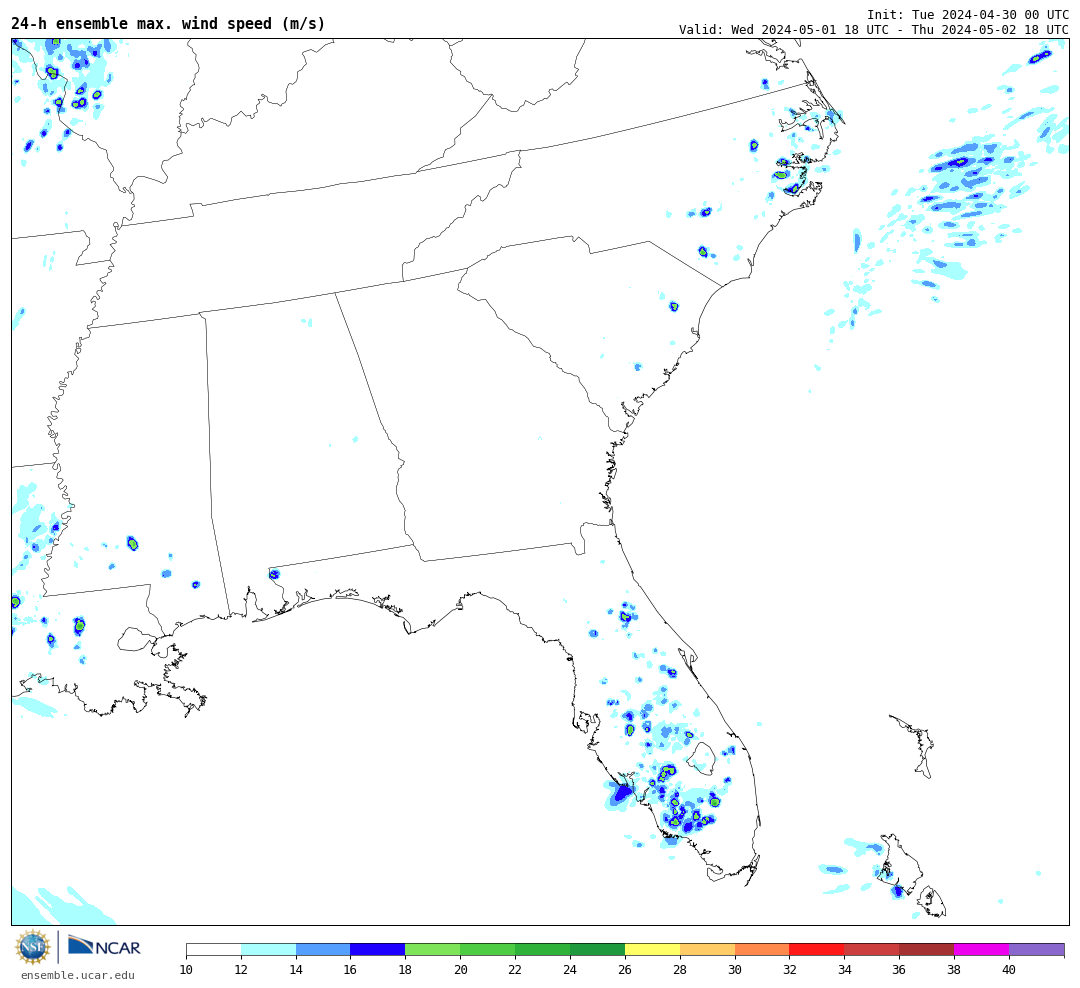1080x988 pixels.
Task: Click the NCAR logo
Action: 104,946
